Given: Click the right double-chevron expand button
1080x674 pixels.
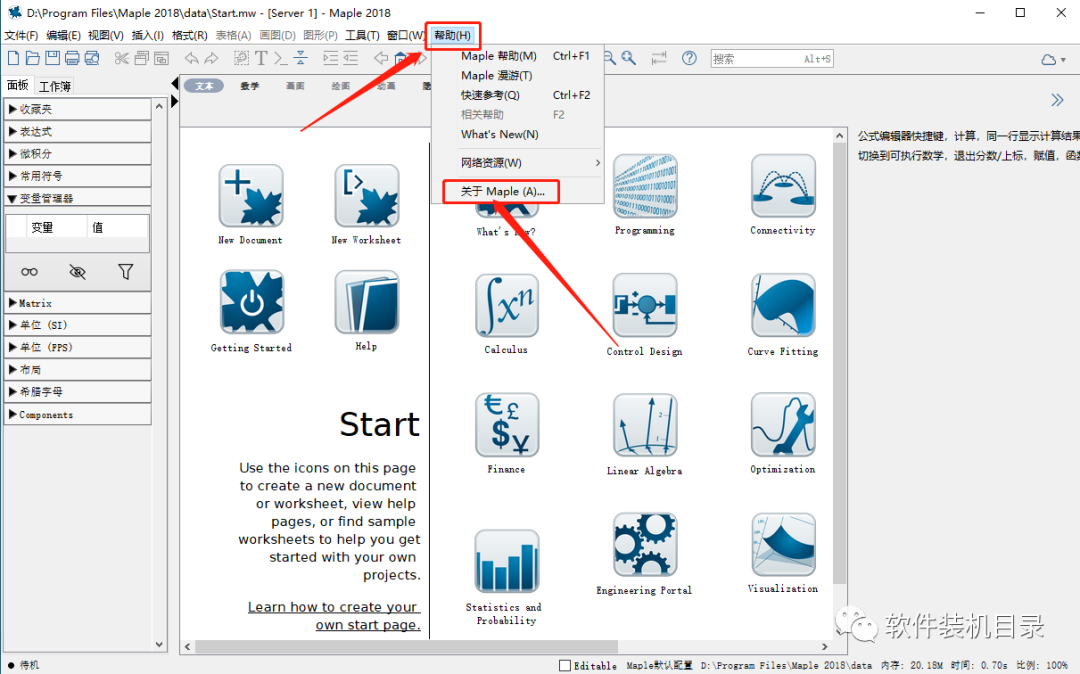Looking at the screenshot, I should point(1057,101).
